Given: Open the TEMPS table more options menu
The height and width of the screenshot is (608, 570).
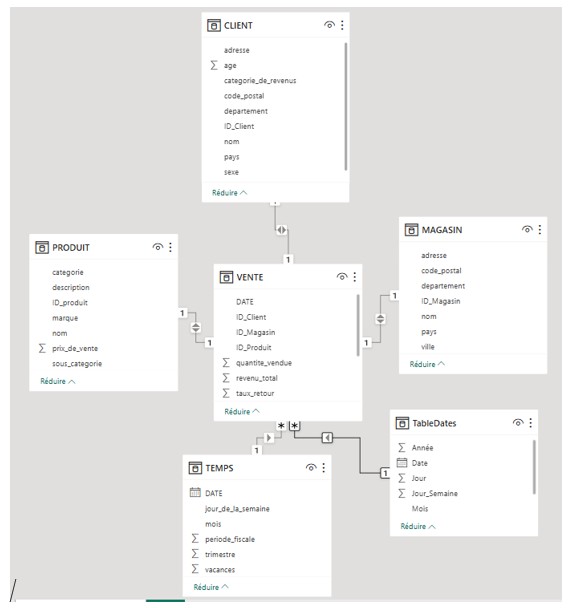Looking at the screenshot, I should pos(323,468).
